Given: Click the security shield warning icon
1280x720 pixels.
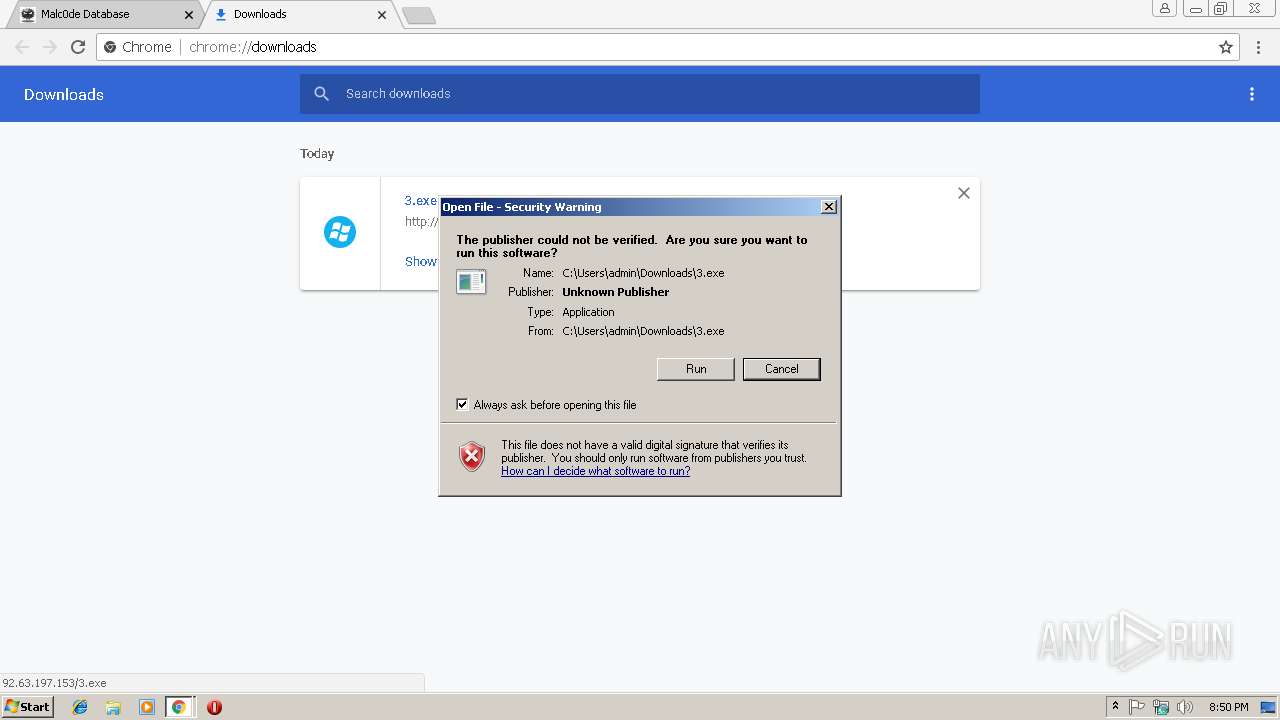Looking at the screenshot, I should [x=472, y=457].
